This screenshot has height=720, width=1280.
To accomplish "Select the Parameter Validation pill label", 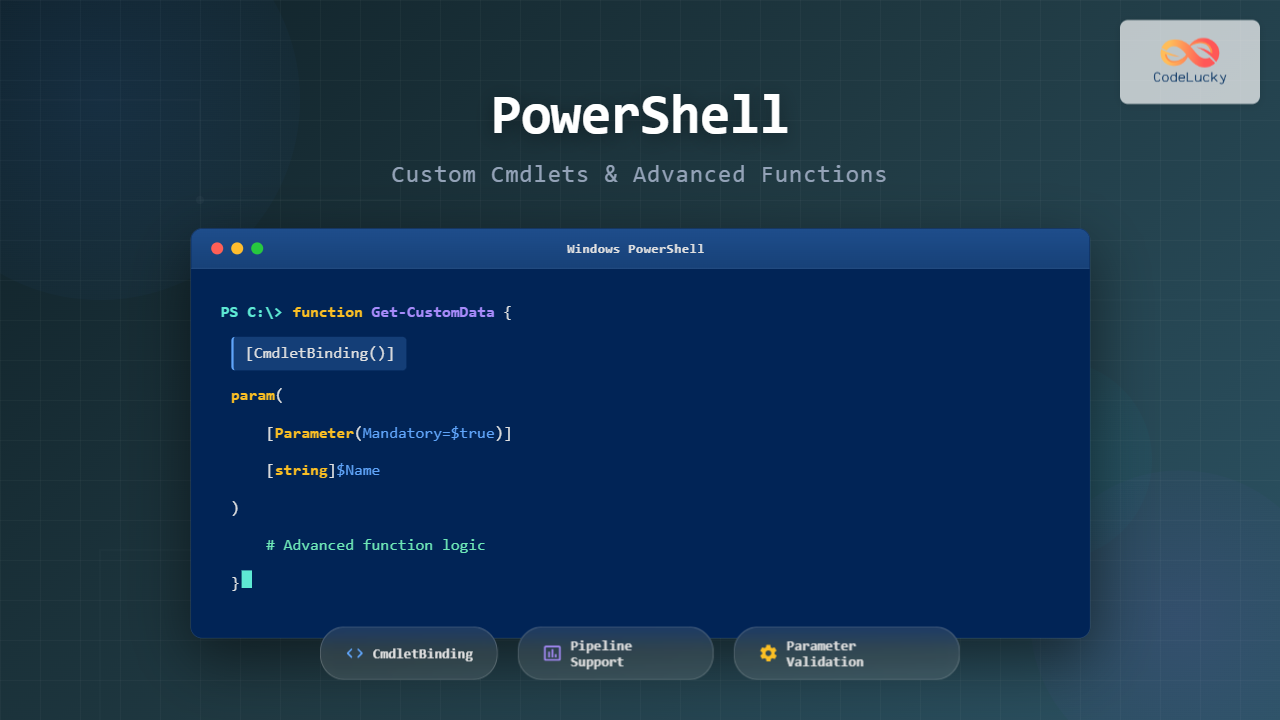I will pyautogui.click(x=824, y=654).
